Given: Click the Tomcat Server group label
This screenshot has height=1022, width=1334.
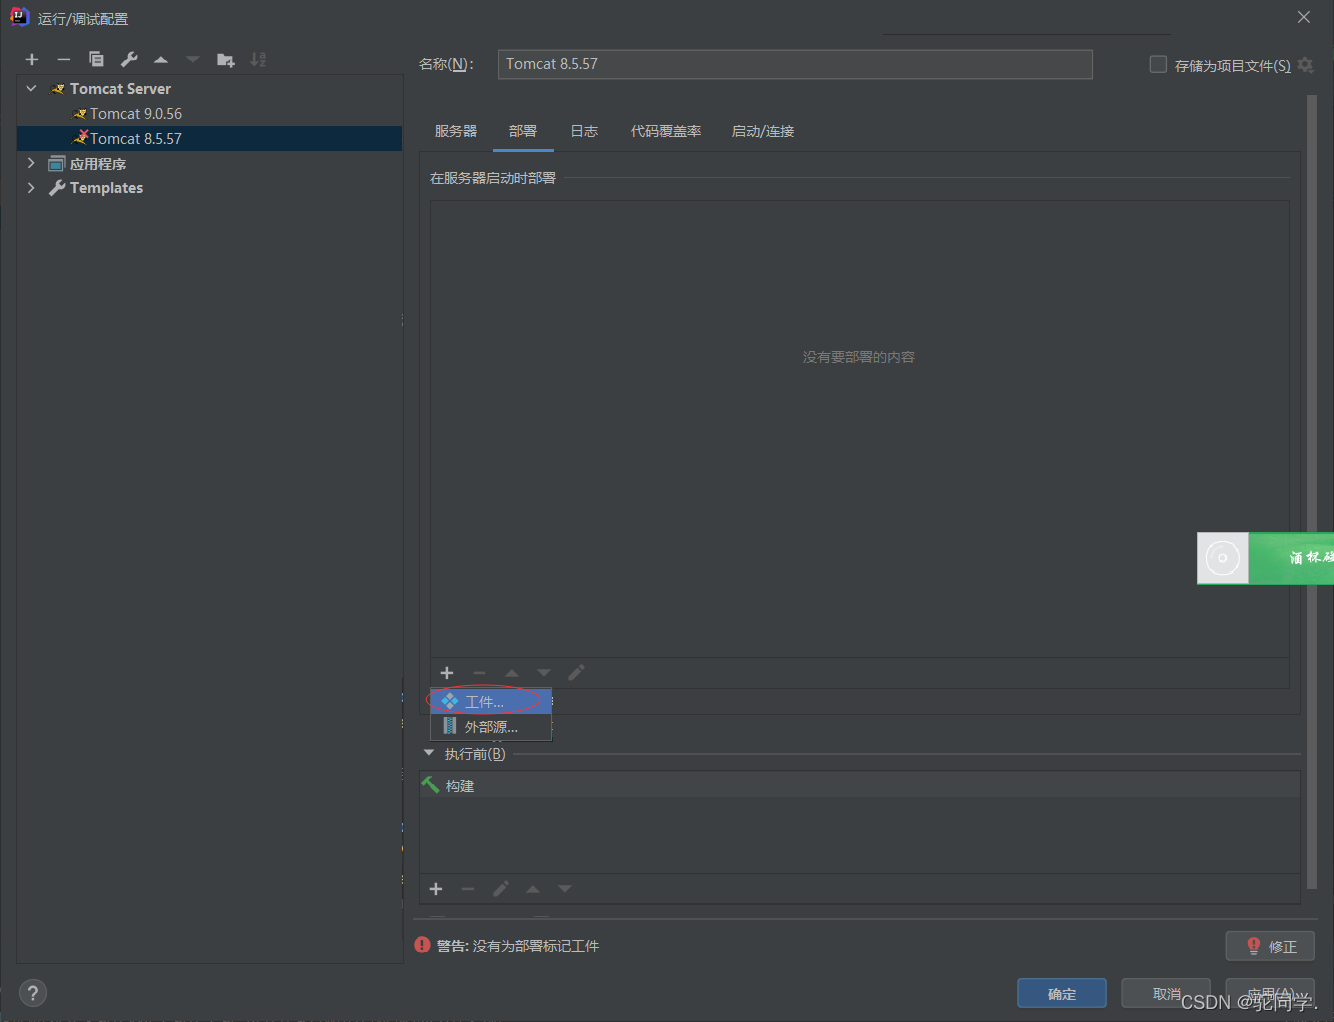Looking at the screenshot, I should click(120, 89).
